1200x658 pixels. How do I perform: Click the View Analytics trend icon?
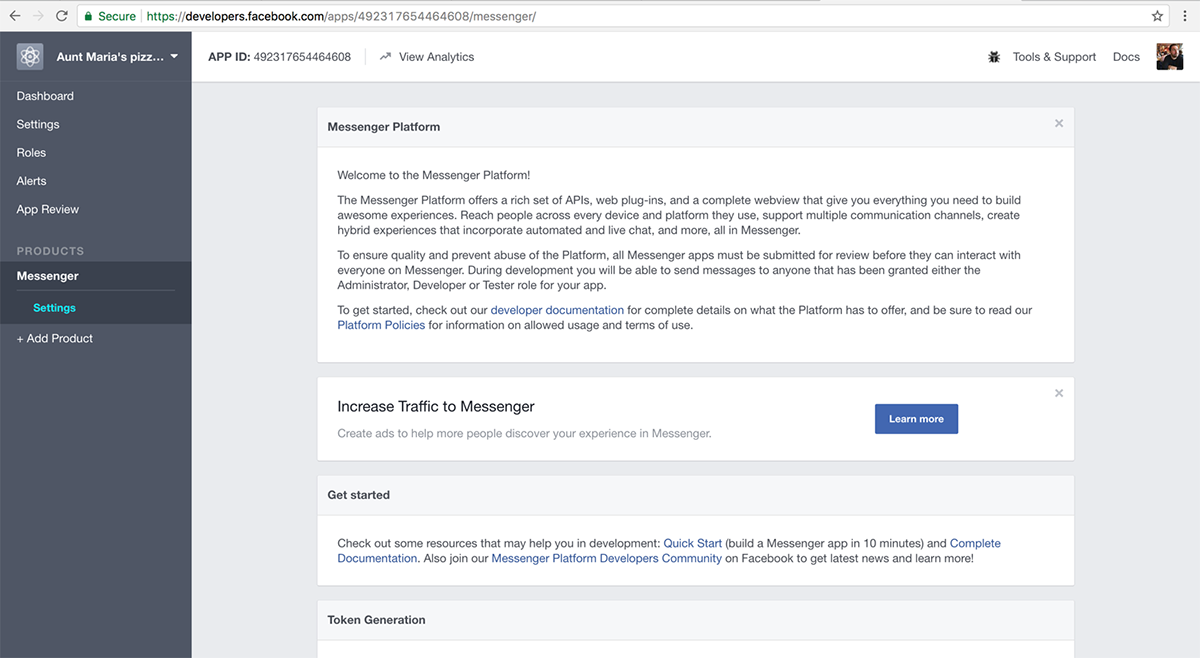[385, 57]
